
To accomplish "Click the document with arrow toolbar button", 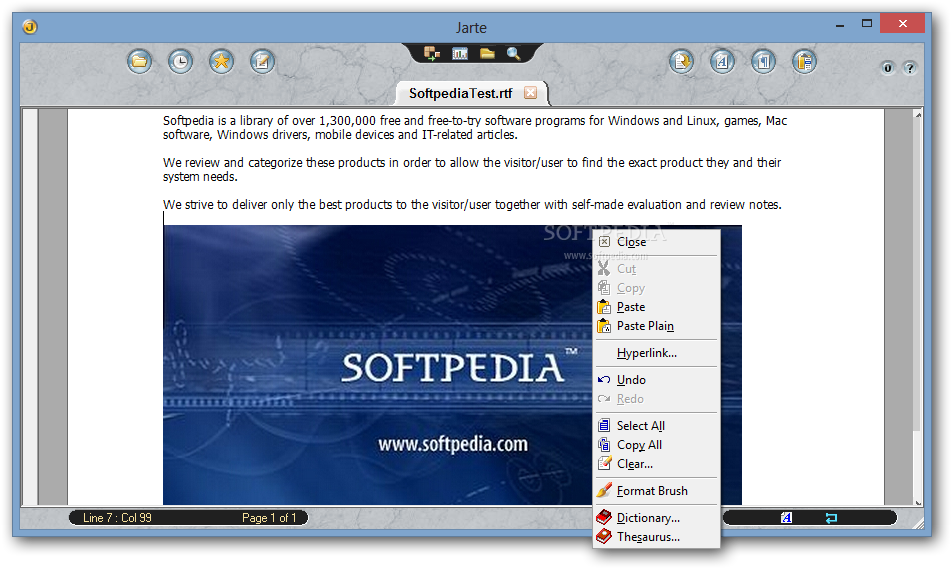I will click(x=682, y=61).
